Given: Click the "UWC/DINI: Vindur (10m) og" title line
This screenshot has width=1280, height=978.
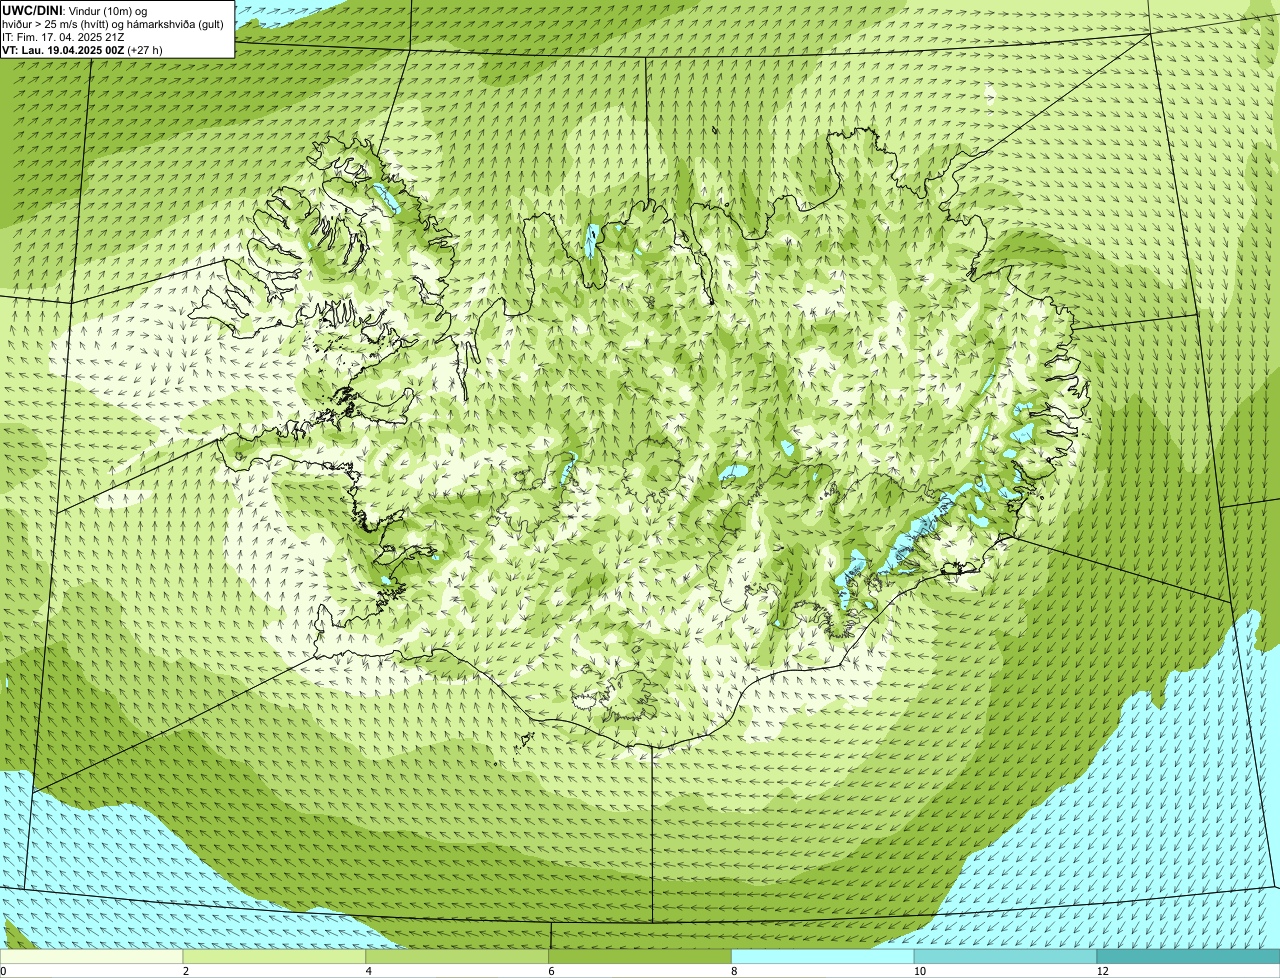Looking at the screenshot, I should click(75, 10).
